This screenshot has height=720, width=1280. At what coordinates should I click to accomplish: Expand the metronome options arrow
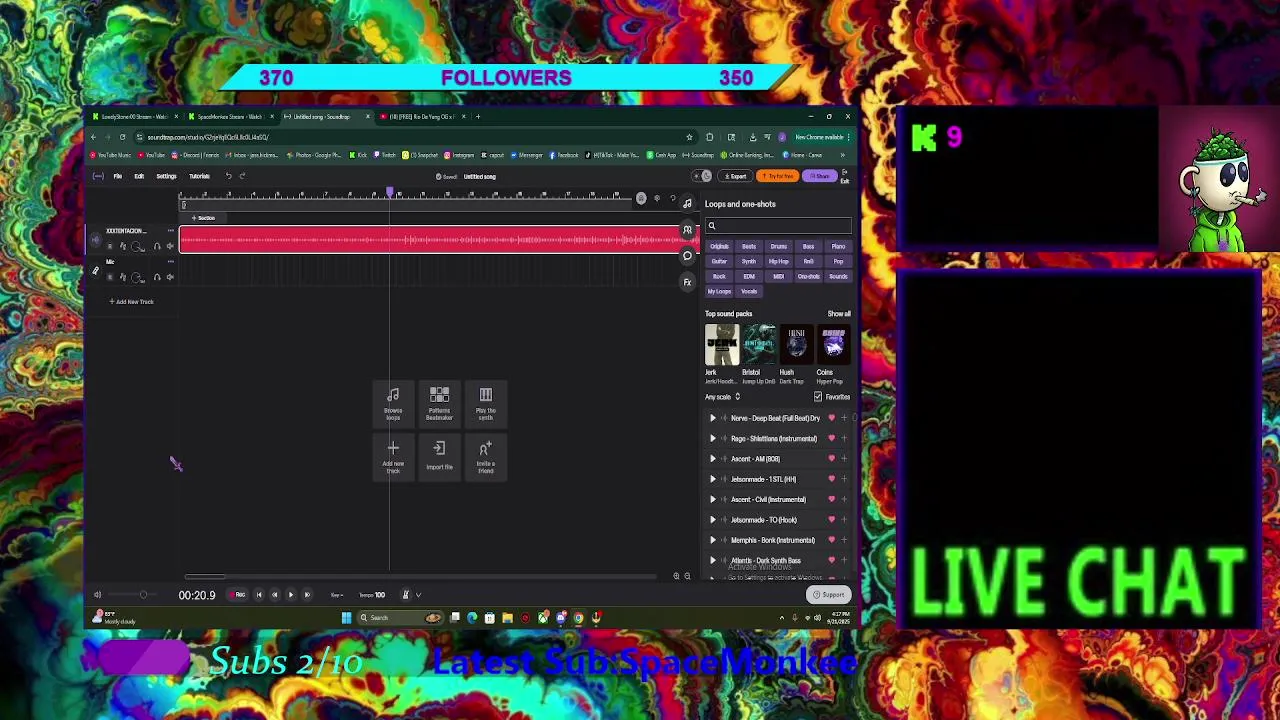[x=418, y=595]
